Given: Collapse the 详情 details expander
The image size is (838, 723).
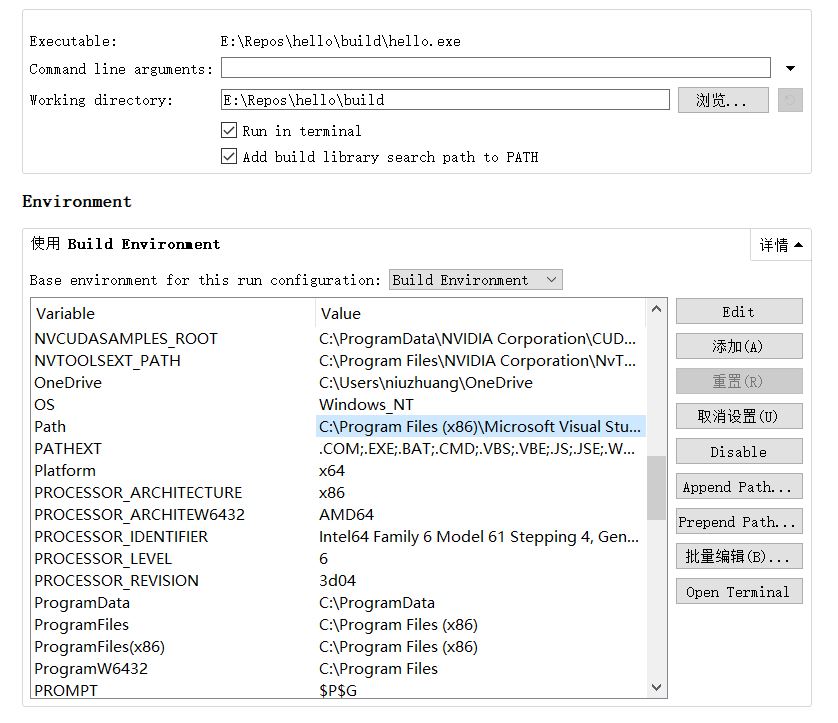Looking at the screenshot, I should pyautogui.click(x=780, y=245).
